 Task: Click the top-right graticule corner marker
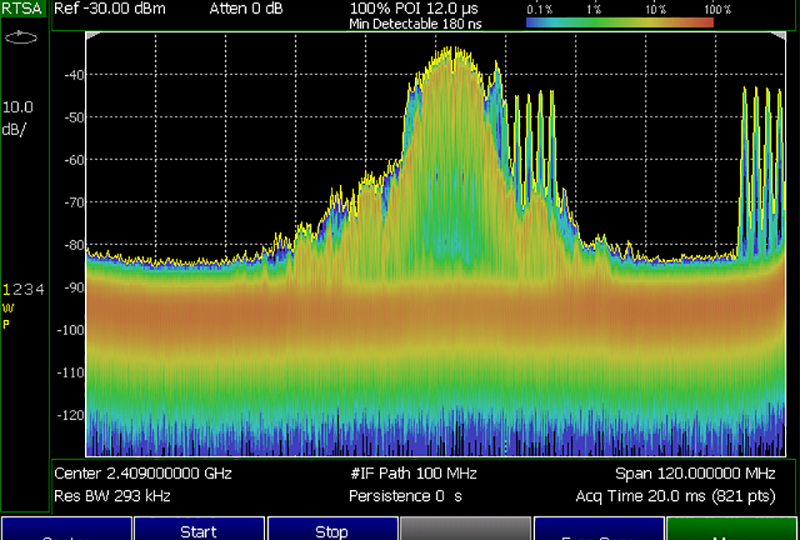(x=781, y=36)
